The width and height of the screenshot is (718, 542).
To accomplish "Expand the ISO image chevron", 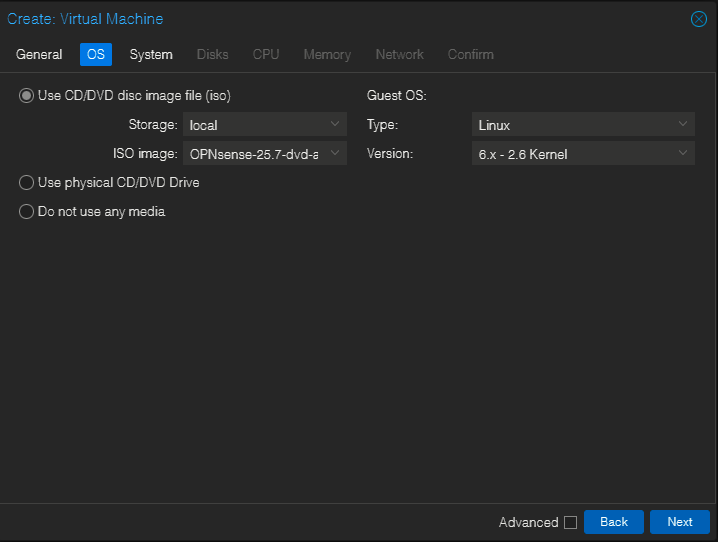I will click(335, 153).
